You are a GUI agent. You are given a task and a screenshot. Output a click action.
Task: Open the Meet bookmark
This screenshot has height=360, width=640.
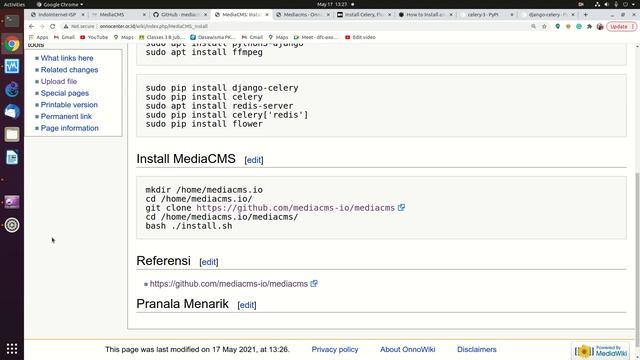pyautogui.click(x=316, y=37)
